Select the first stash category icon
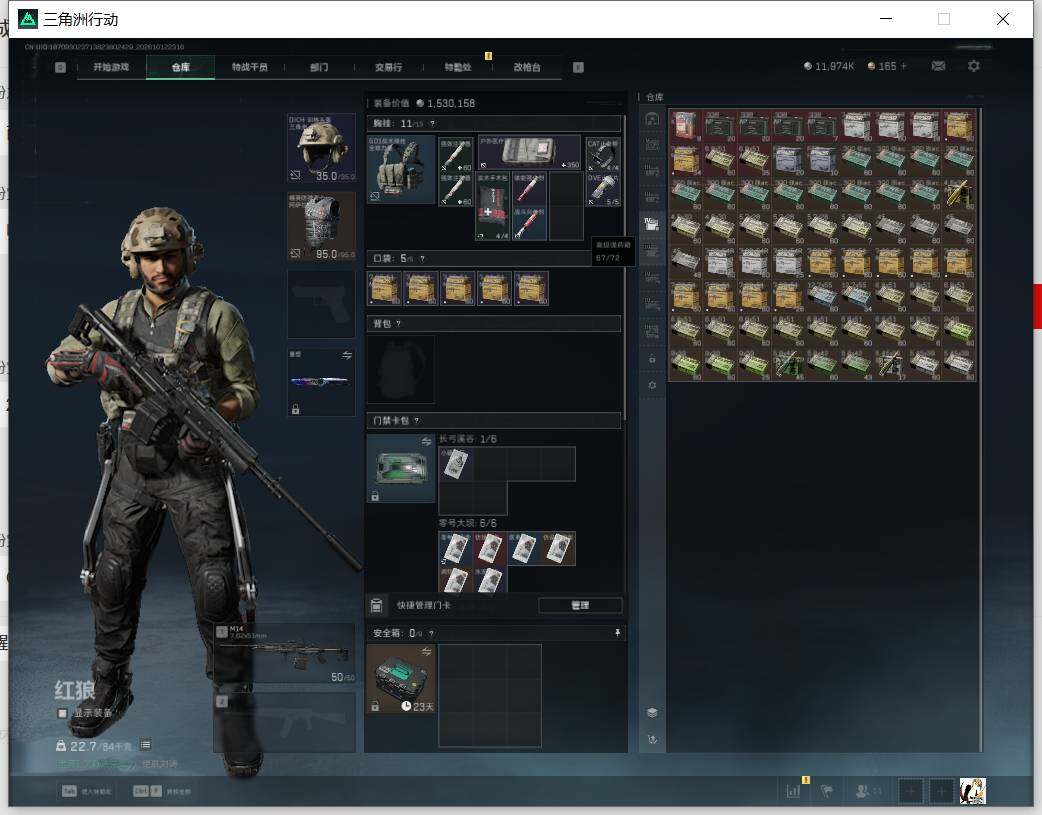The height and width of the screenshot is (815, 1042). click(652, 119)
